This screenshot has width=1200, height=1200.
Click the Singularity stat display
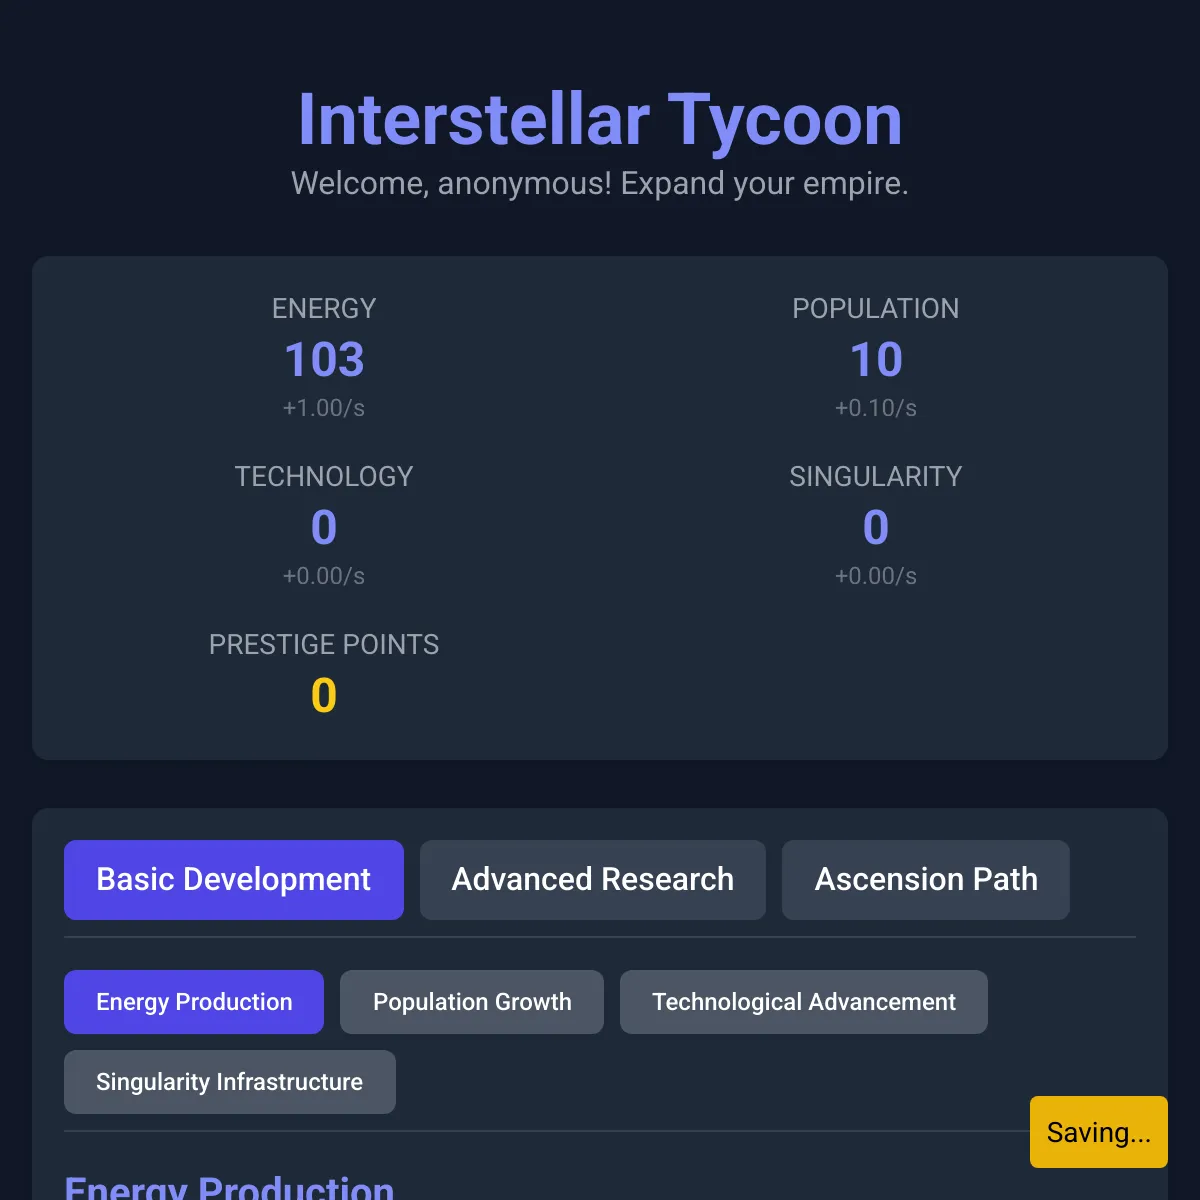pyautogui.click(x=876, y=527)
